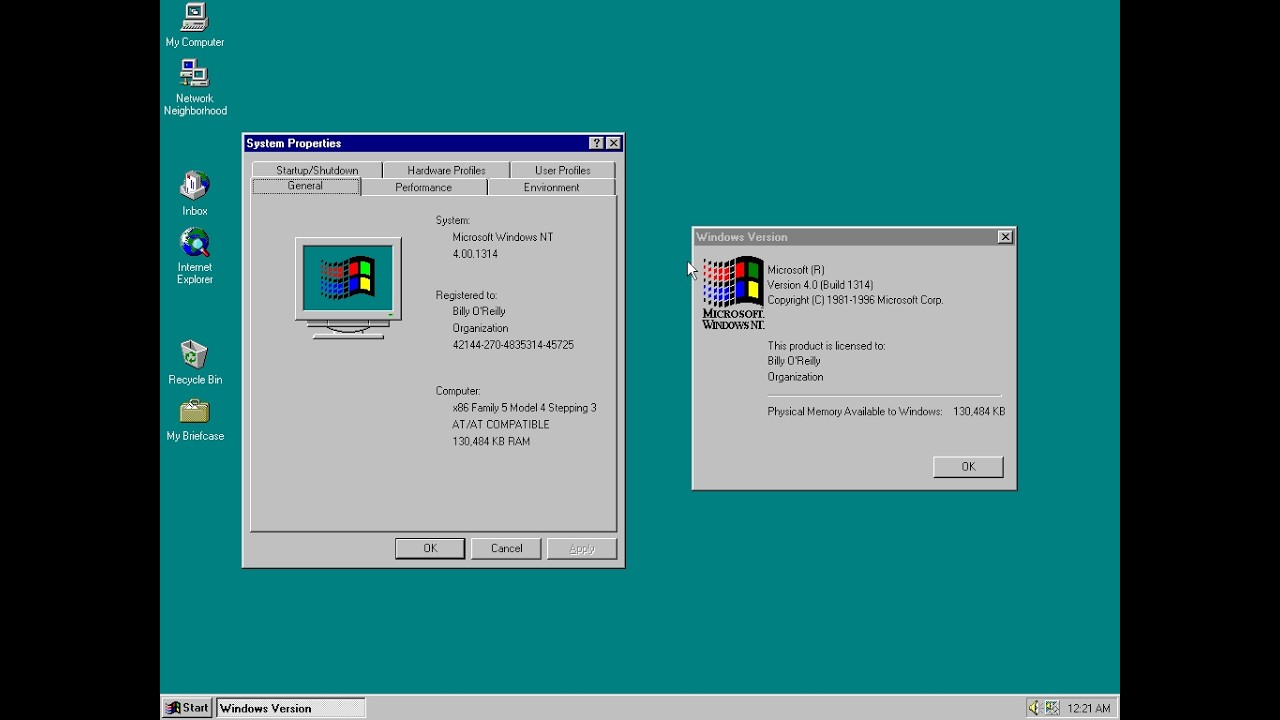This screenshot has width=1280, height=720.
Task: Switch to the Startup/Shutdown tab
Action: point(317,170)
